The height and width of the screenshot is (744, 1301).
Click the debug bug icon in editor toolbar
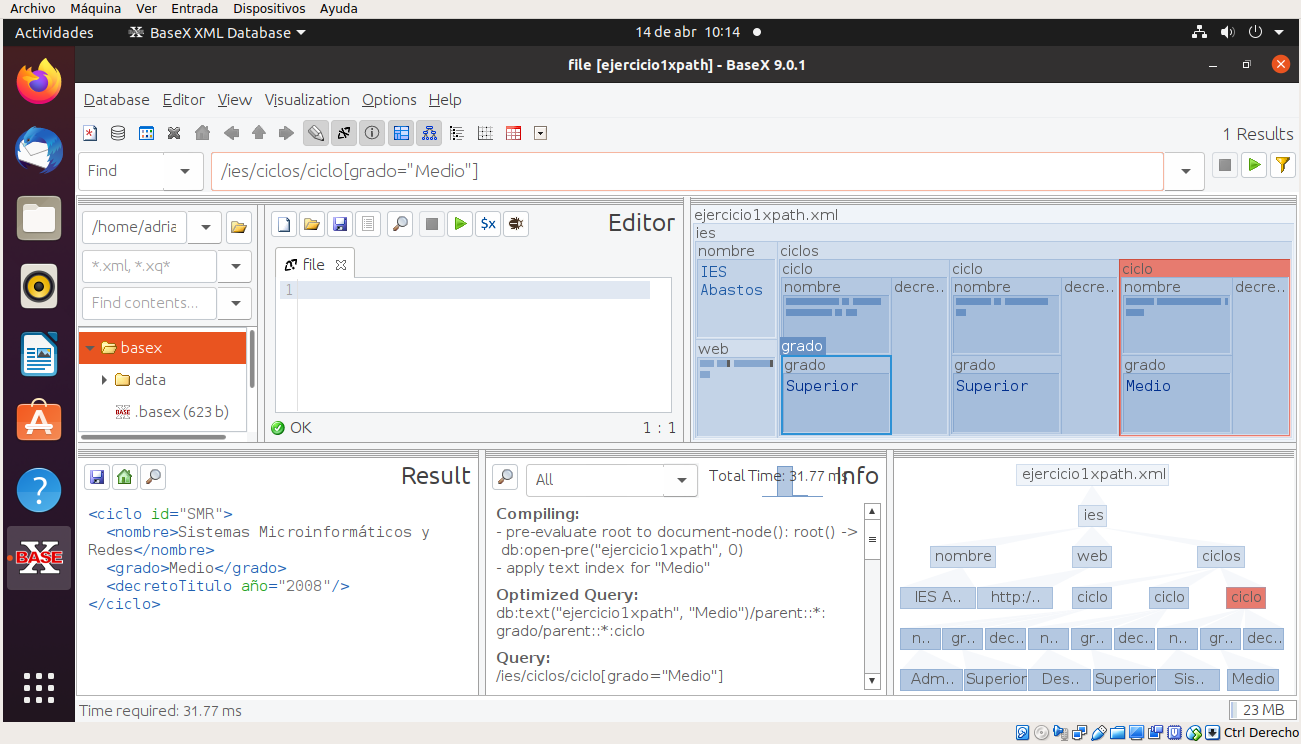tap(516, 224)
